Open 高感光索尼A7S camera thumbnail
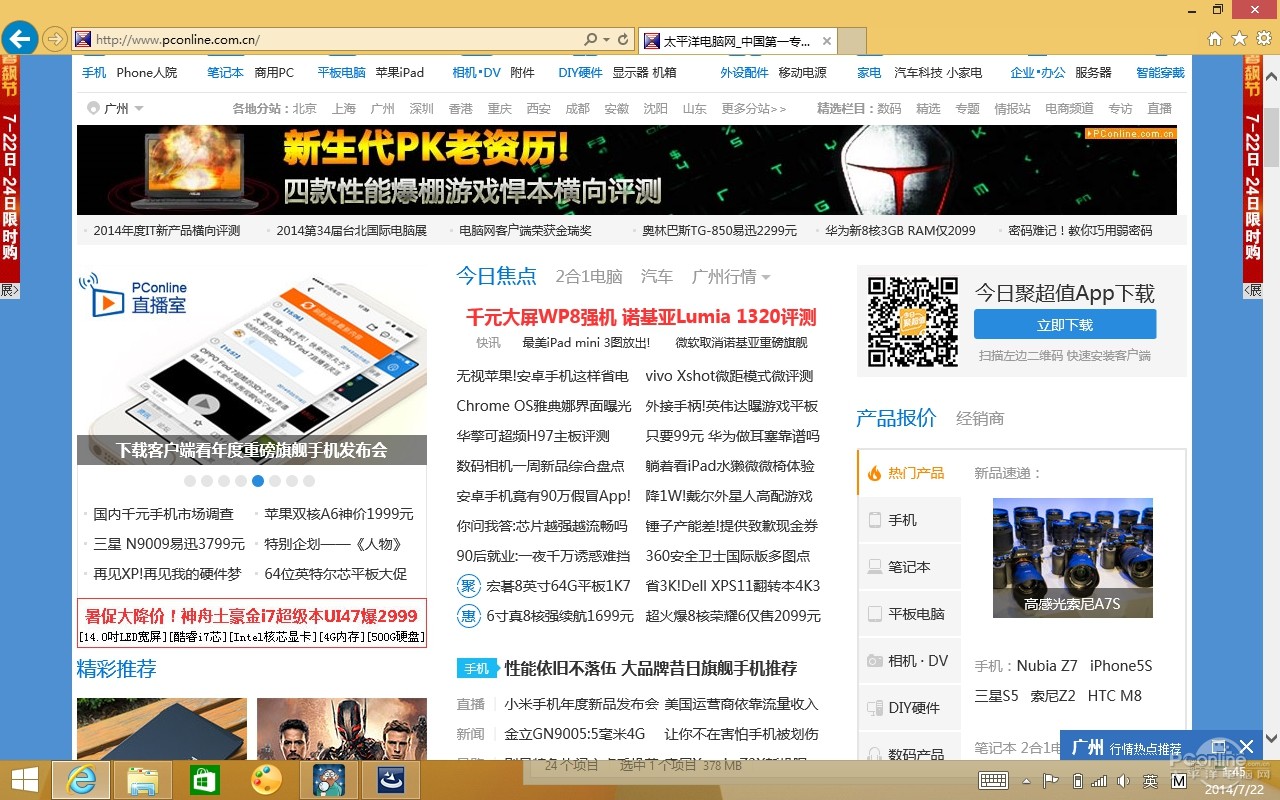1280x800 pixels. click(x=1072, y=557)
